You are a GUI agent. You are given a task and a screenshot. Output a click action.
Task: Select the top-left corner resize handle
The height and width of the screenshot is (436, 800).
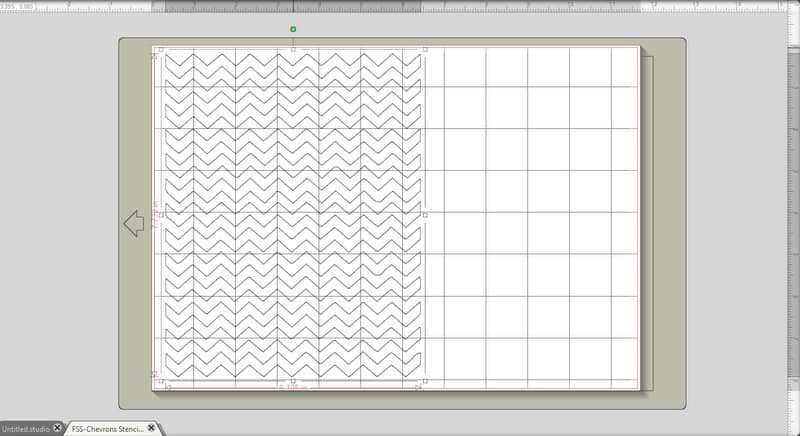click(x=161, y=48)
